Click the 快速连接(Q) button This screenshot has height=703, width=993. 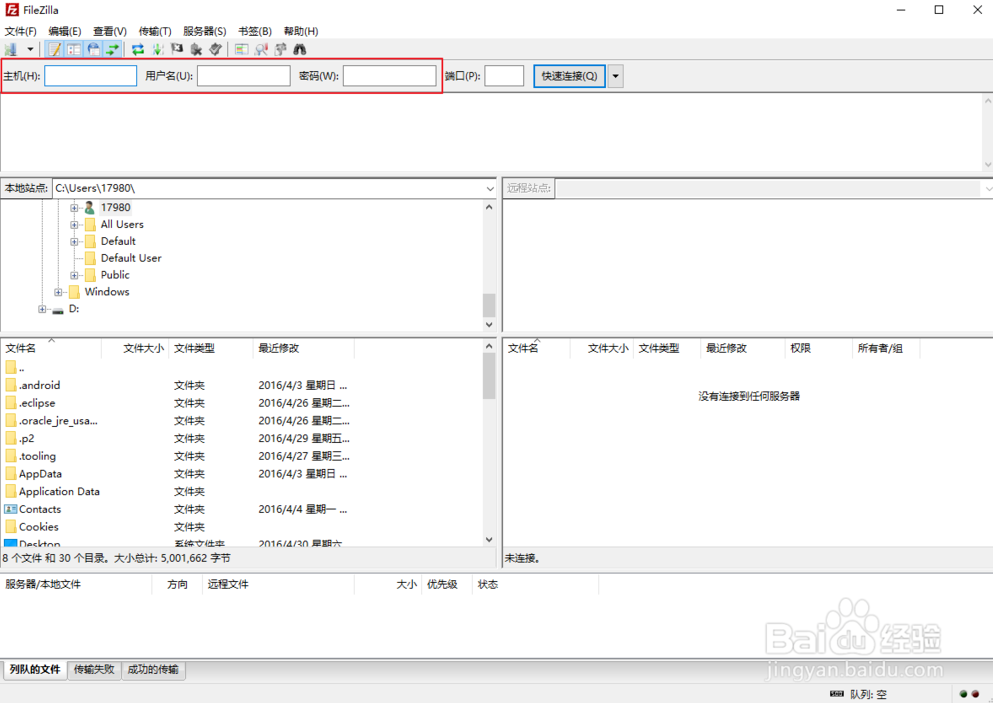click(569, 76)
